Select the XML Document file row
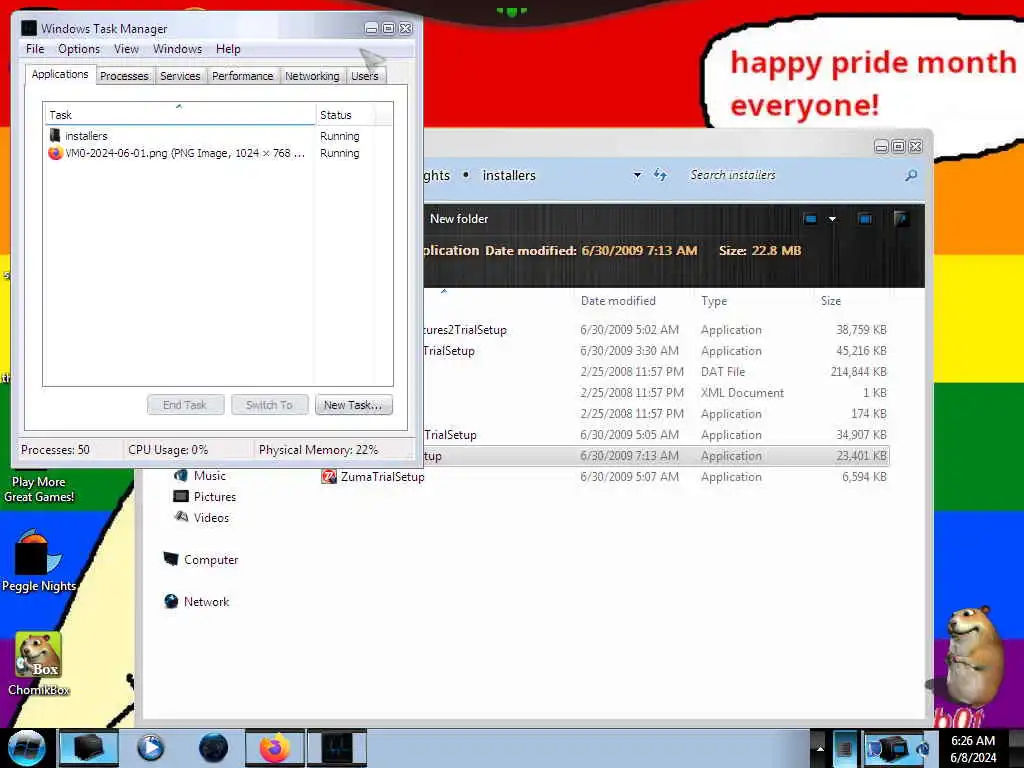Screen dimensions: 1024x768 pos(656,392)
